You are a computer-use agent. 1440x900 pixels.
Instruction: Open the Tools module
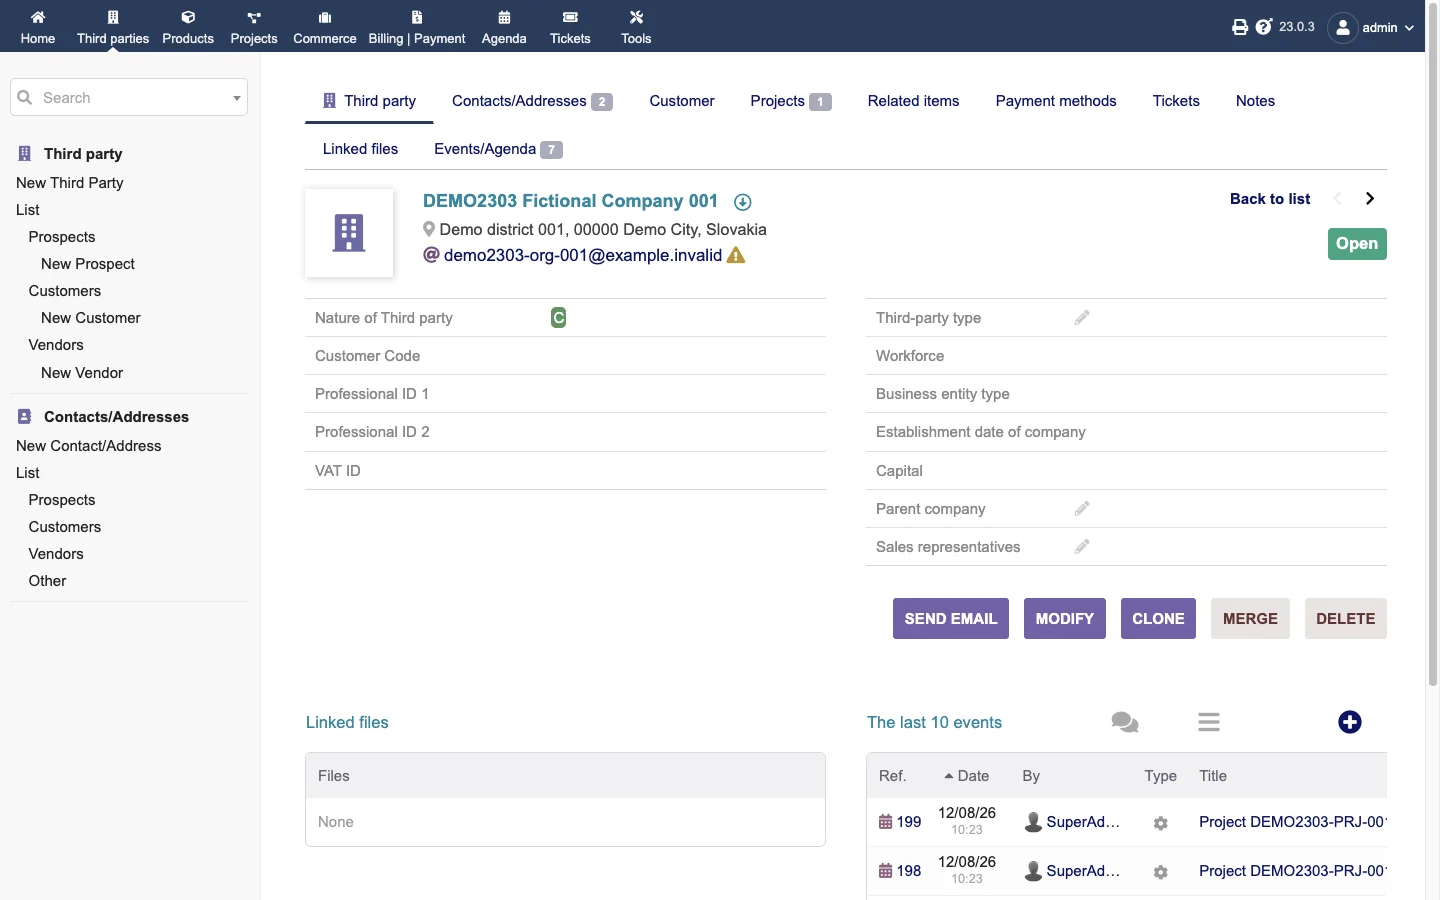point(636,27)
